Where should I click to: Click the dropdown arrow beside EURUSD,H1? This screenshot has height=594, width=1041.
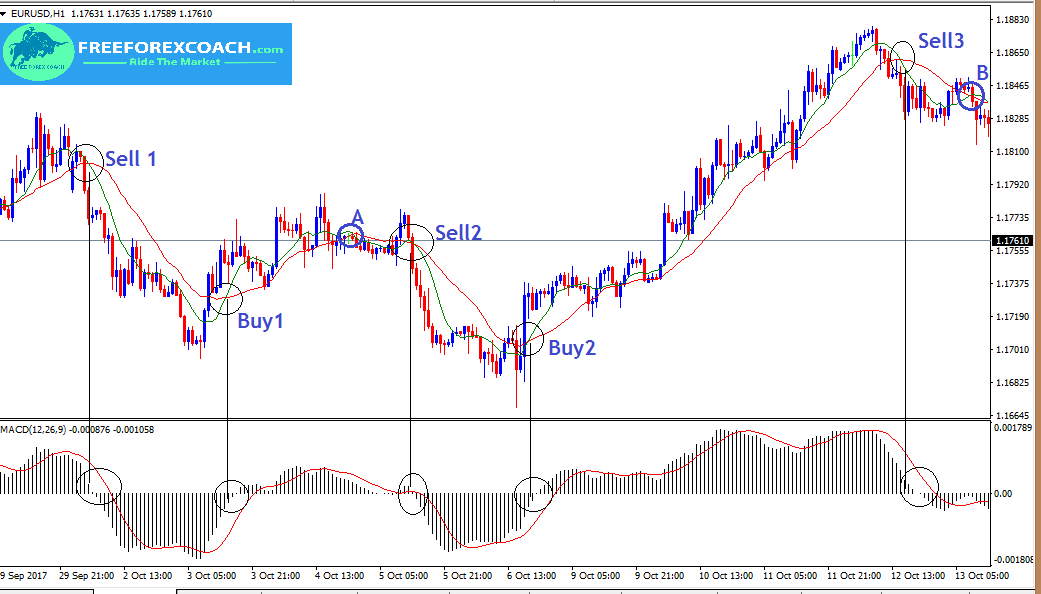click(x=7, y=11)
